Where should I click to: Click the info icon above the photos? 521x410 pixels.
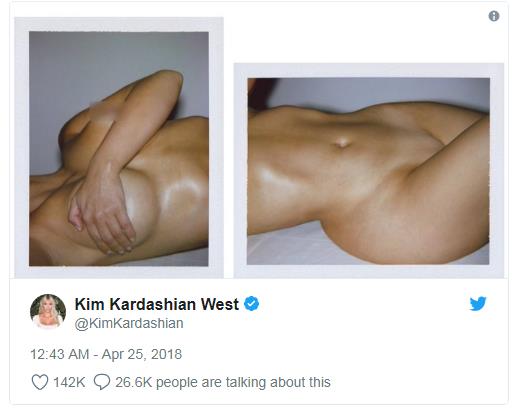click(x=494, y=16)
